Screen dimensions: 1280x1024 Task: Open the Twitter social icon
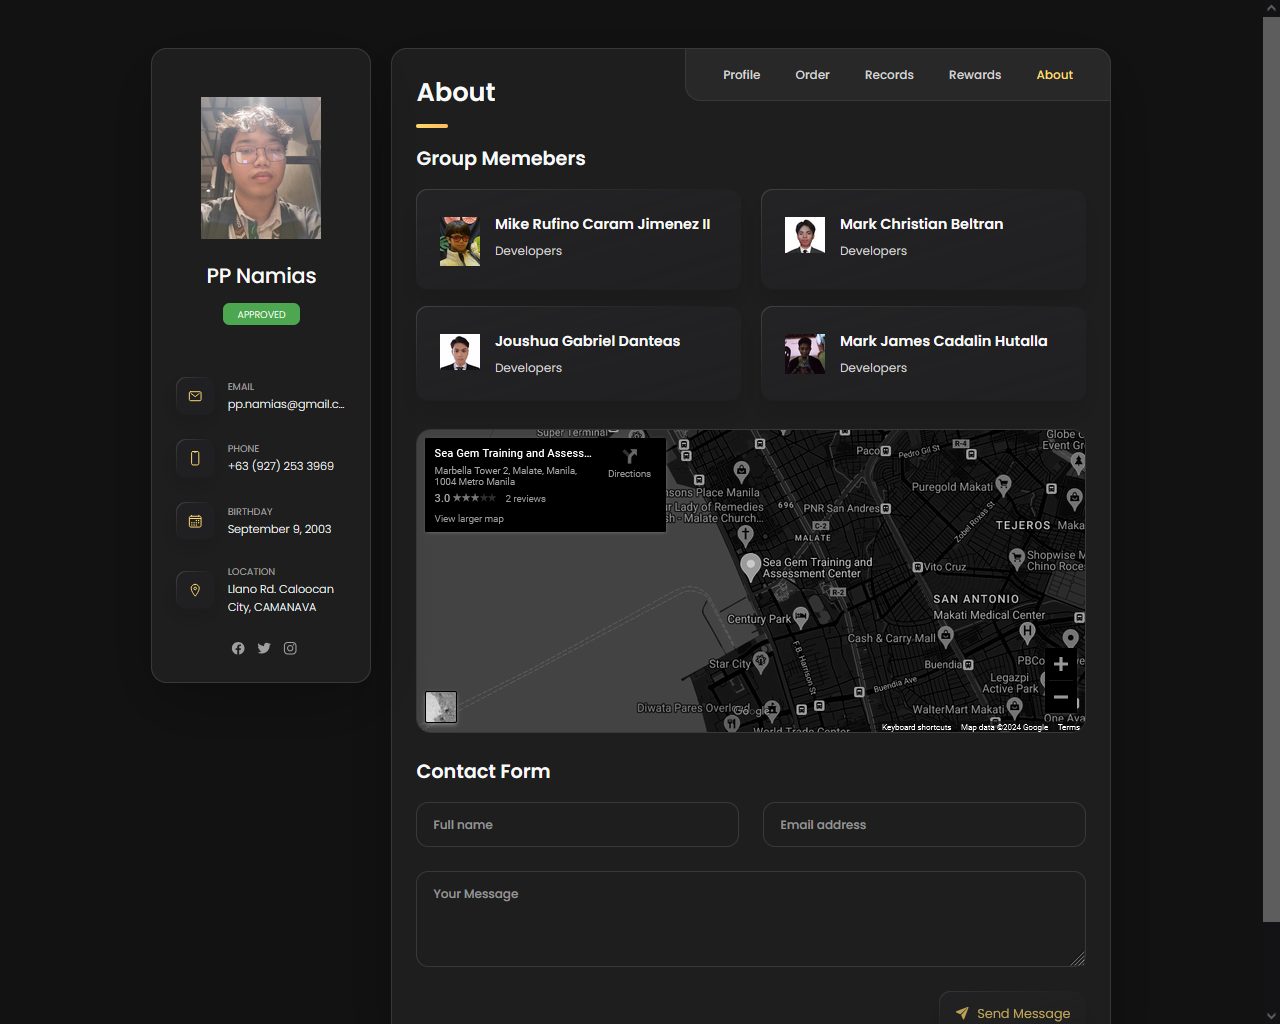click(x=264, y=648)
